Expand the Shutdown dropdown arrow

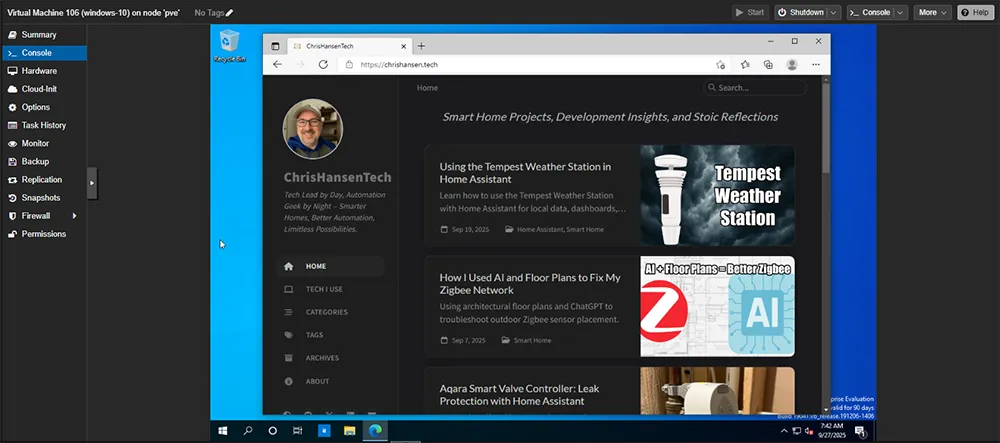[x=834, y=13]
